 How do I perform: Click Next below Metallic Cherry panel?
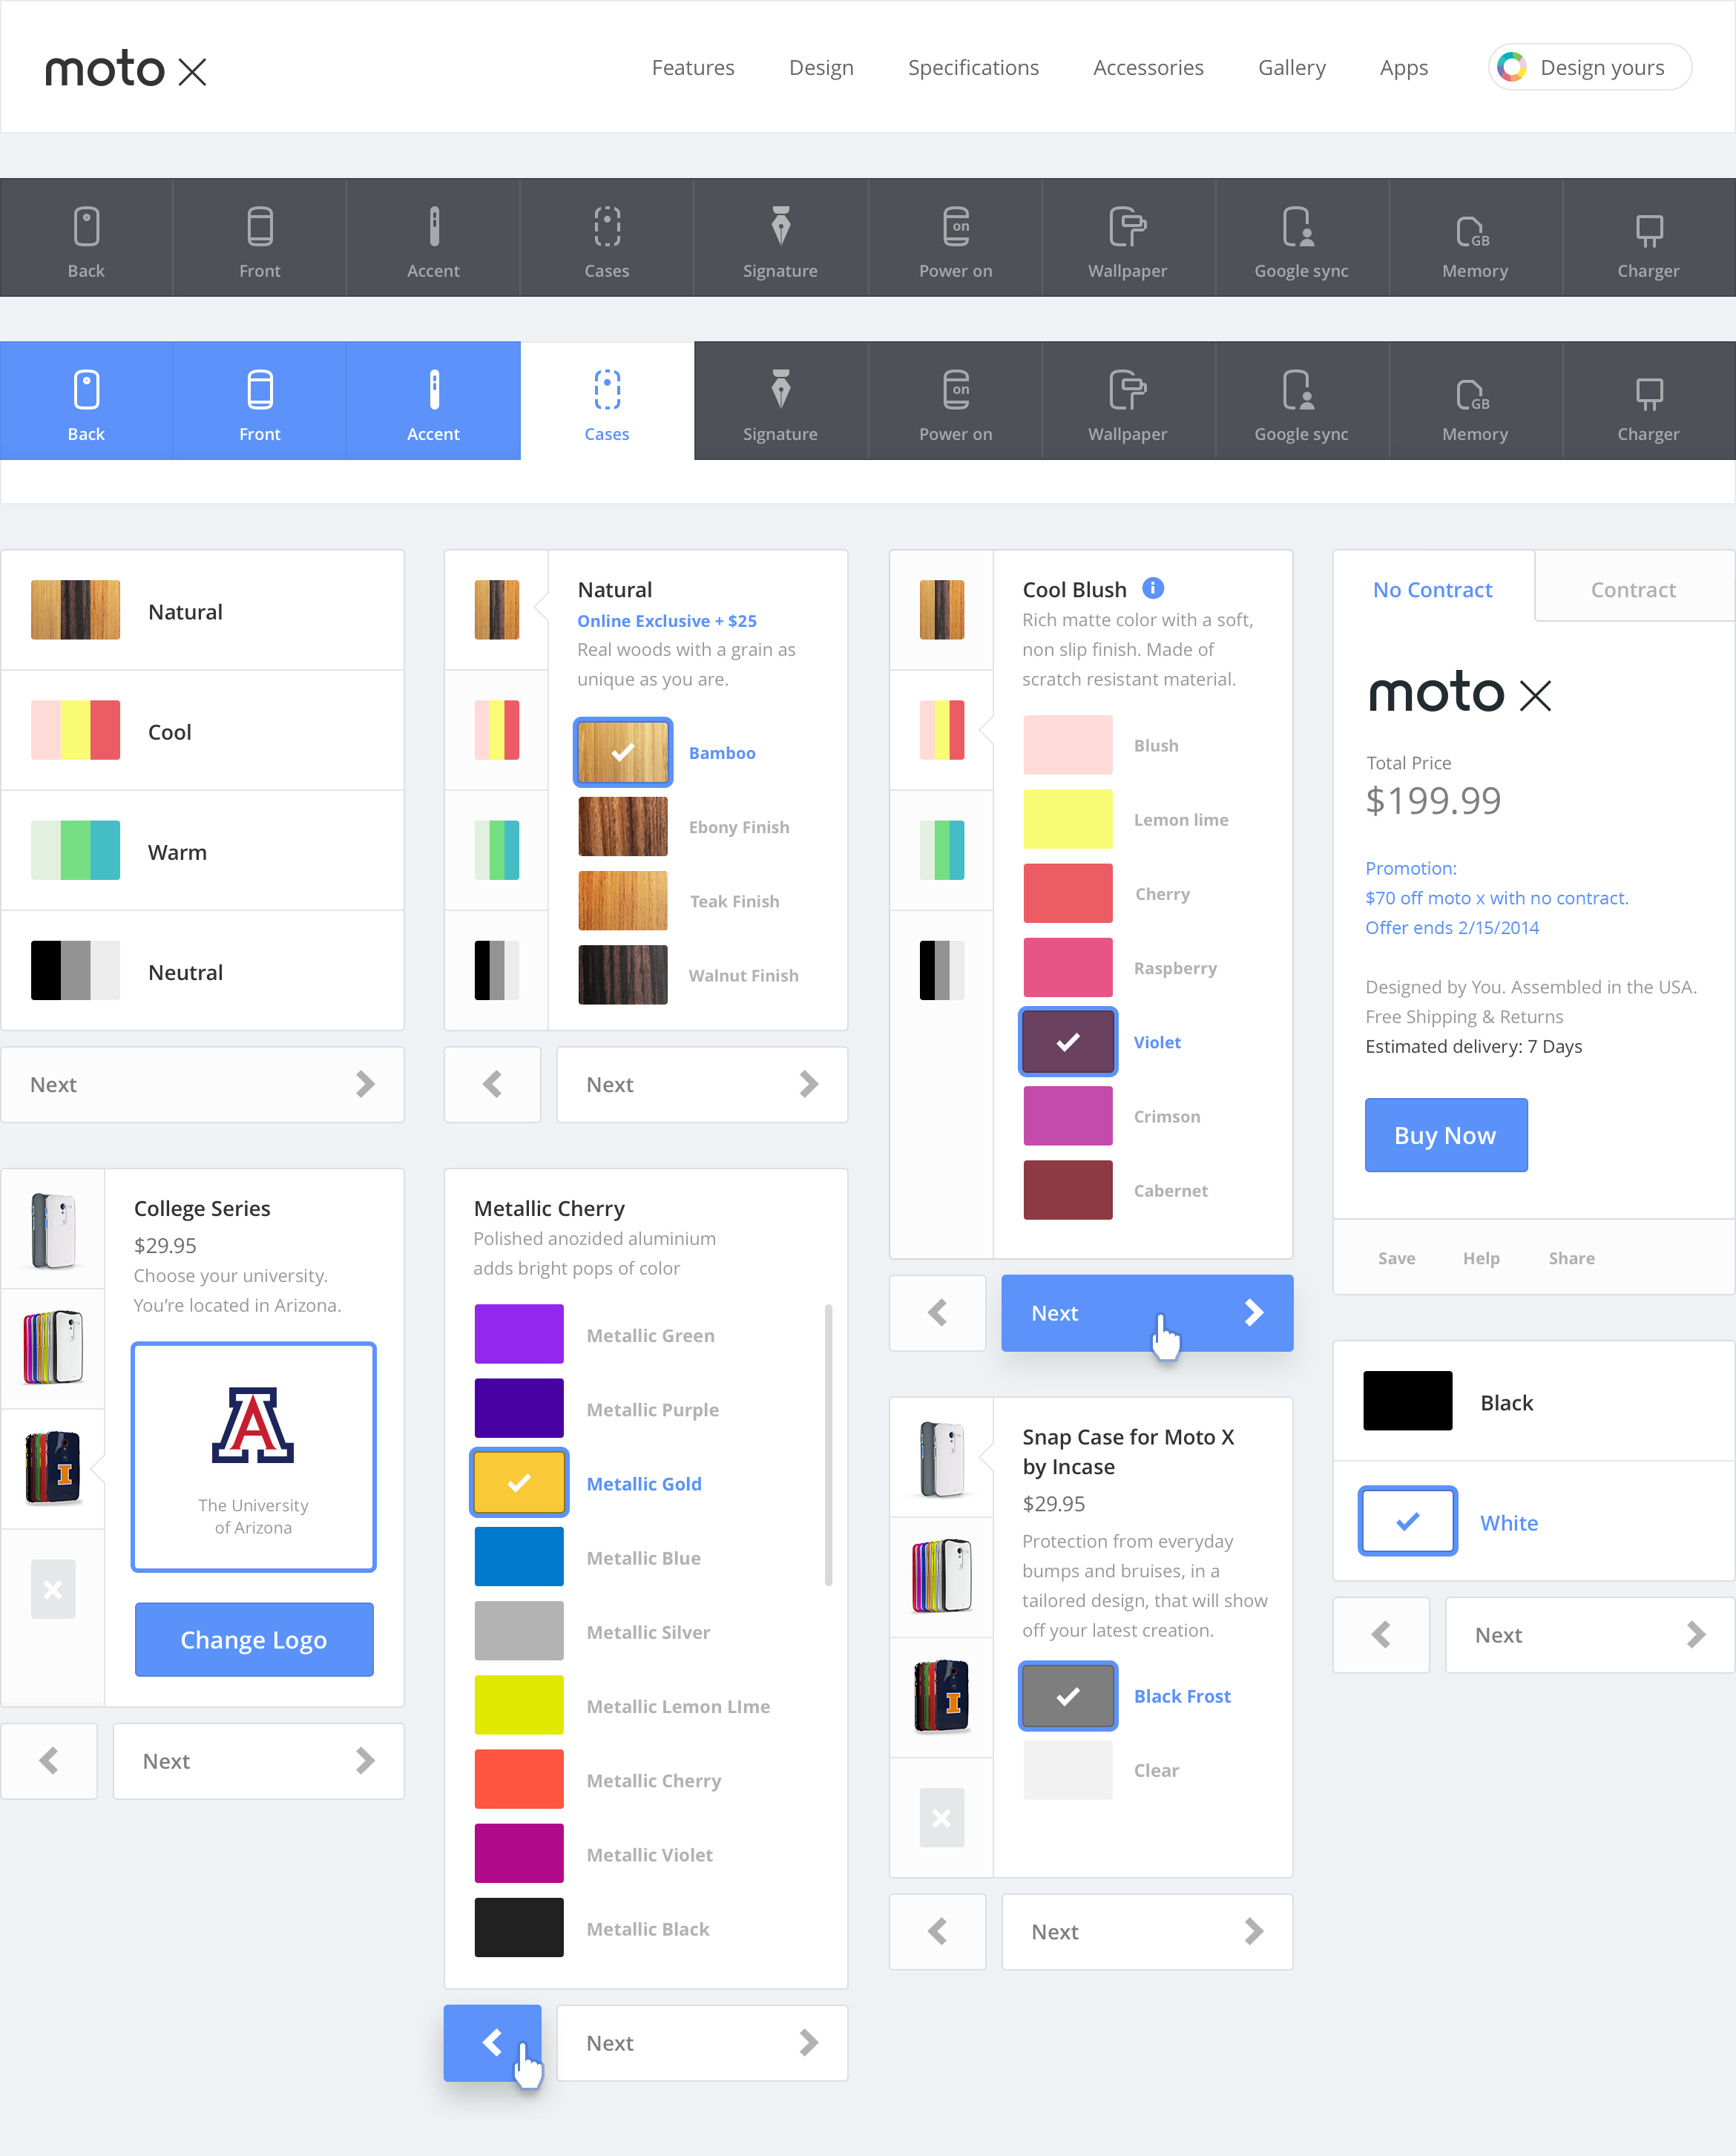tap(702, 2043)
